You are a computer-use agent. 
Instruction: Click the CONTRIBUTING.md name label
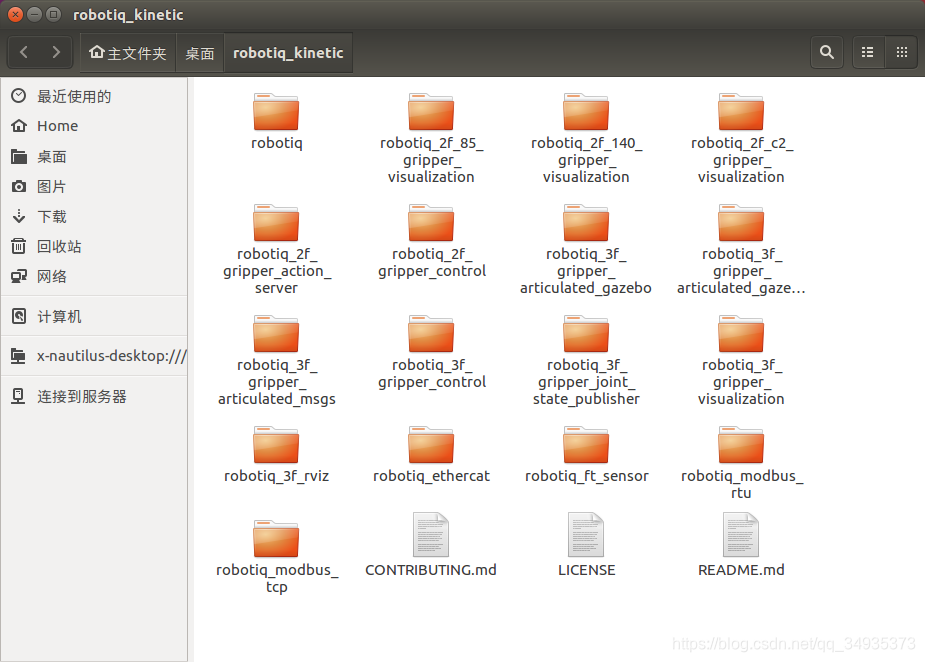[431, 570]
